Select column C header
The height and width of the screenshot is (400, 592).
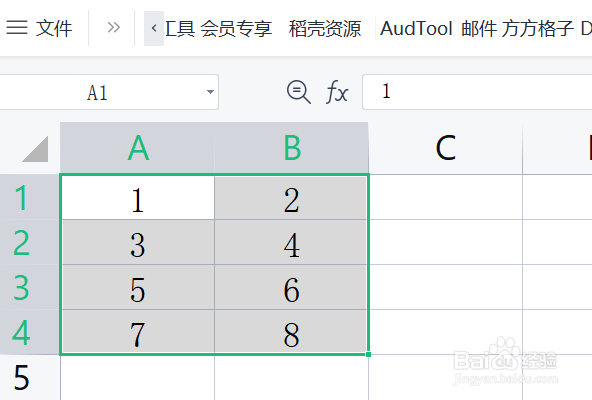(x=446, y=148)
